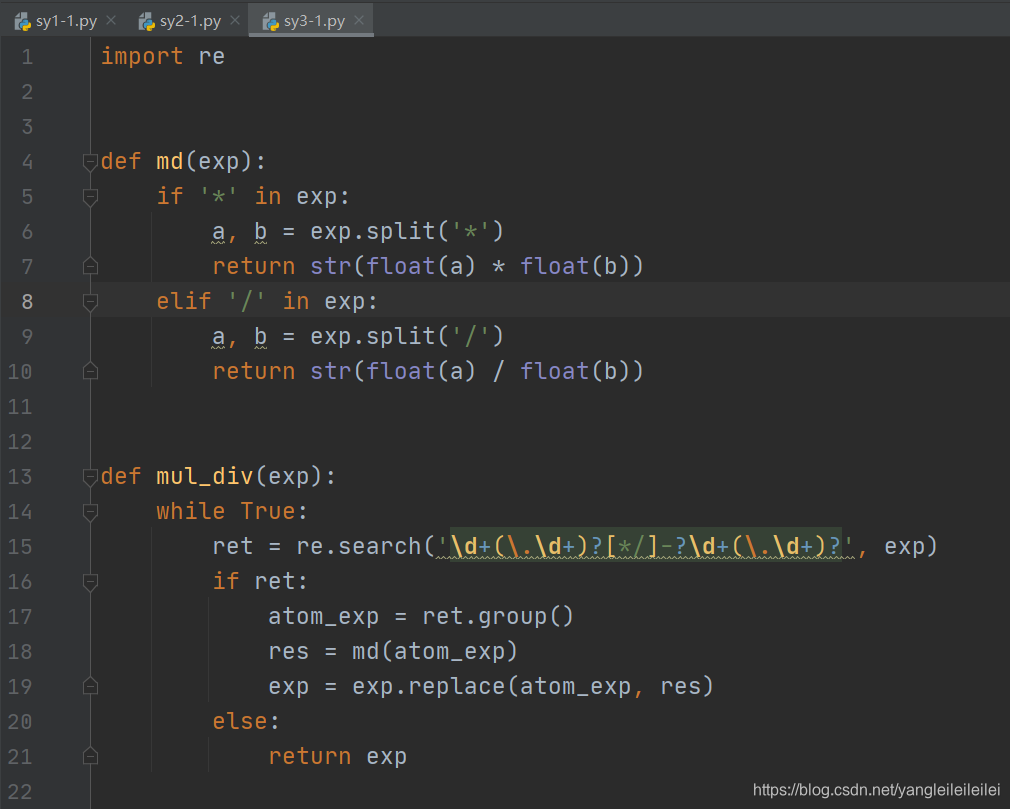Viewport: 1010px width, 809px height.
Task: Click "elif '/' in exp:" on line 8
Action: [267, 301]
